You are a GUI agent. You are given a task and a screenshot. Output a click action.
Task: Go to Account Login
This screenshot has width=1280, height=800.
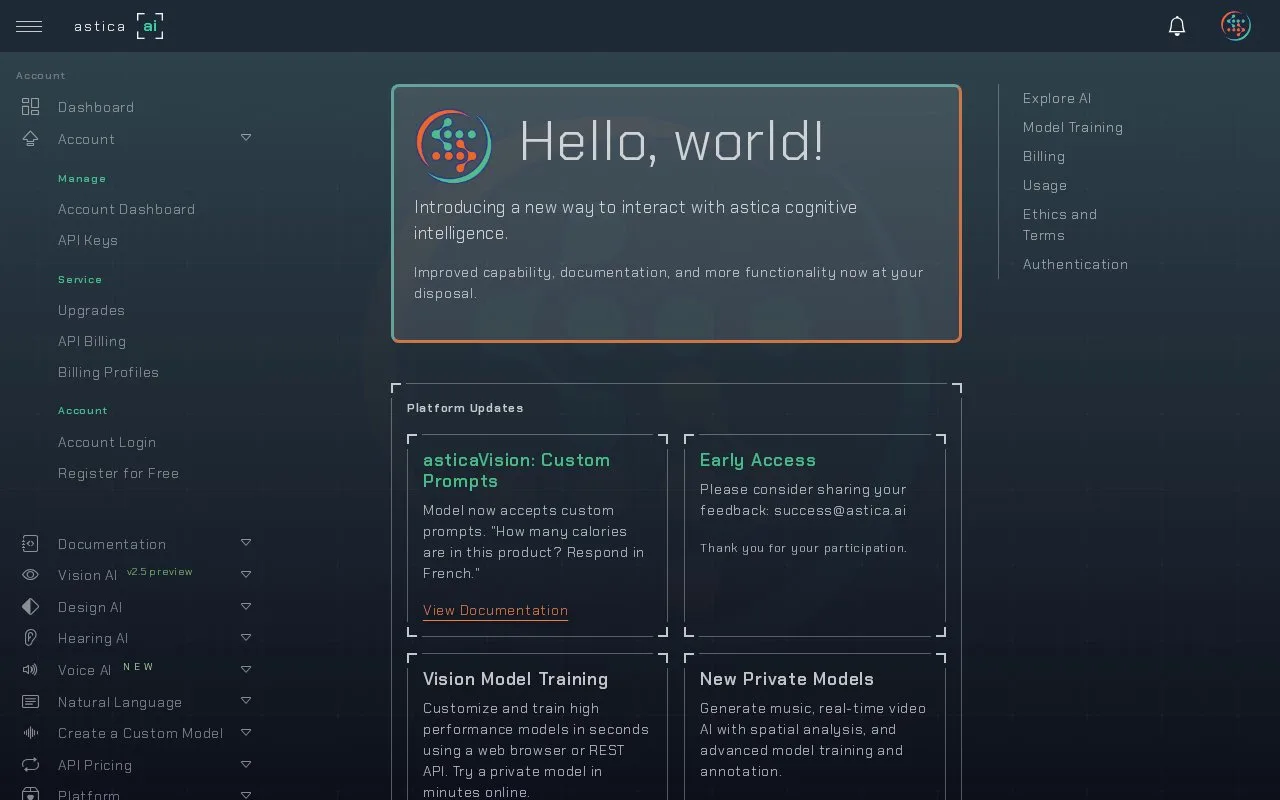(x=107, y=442)
